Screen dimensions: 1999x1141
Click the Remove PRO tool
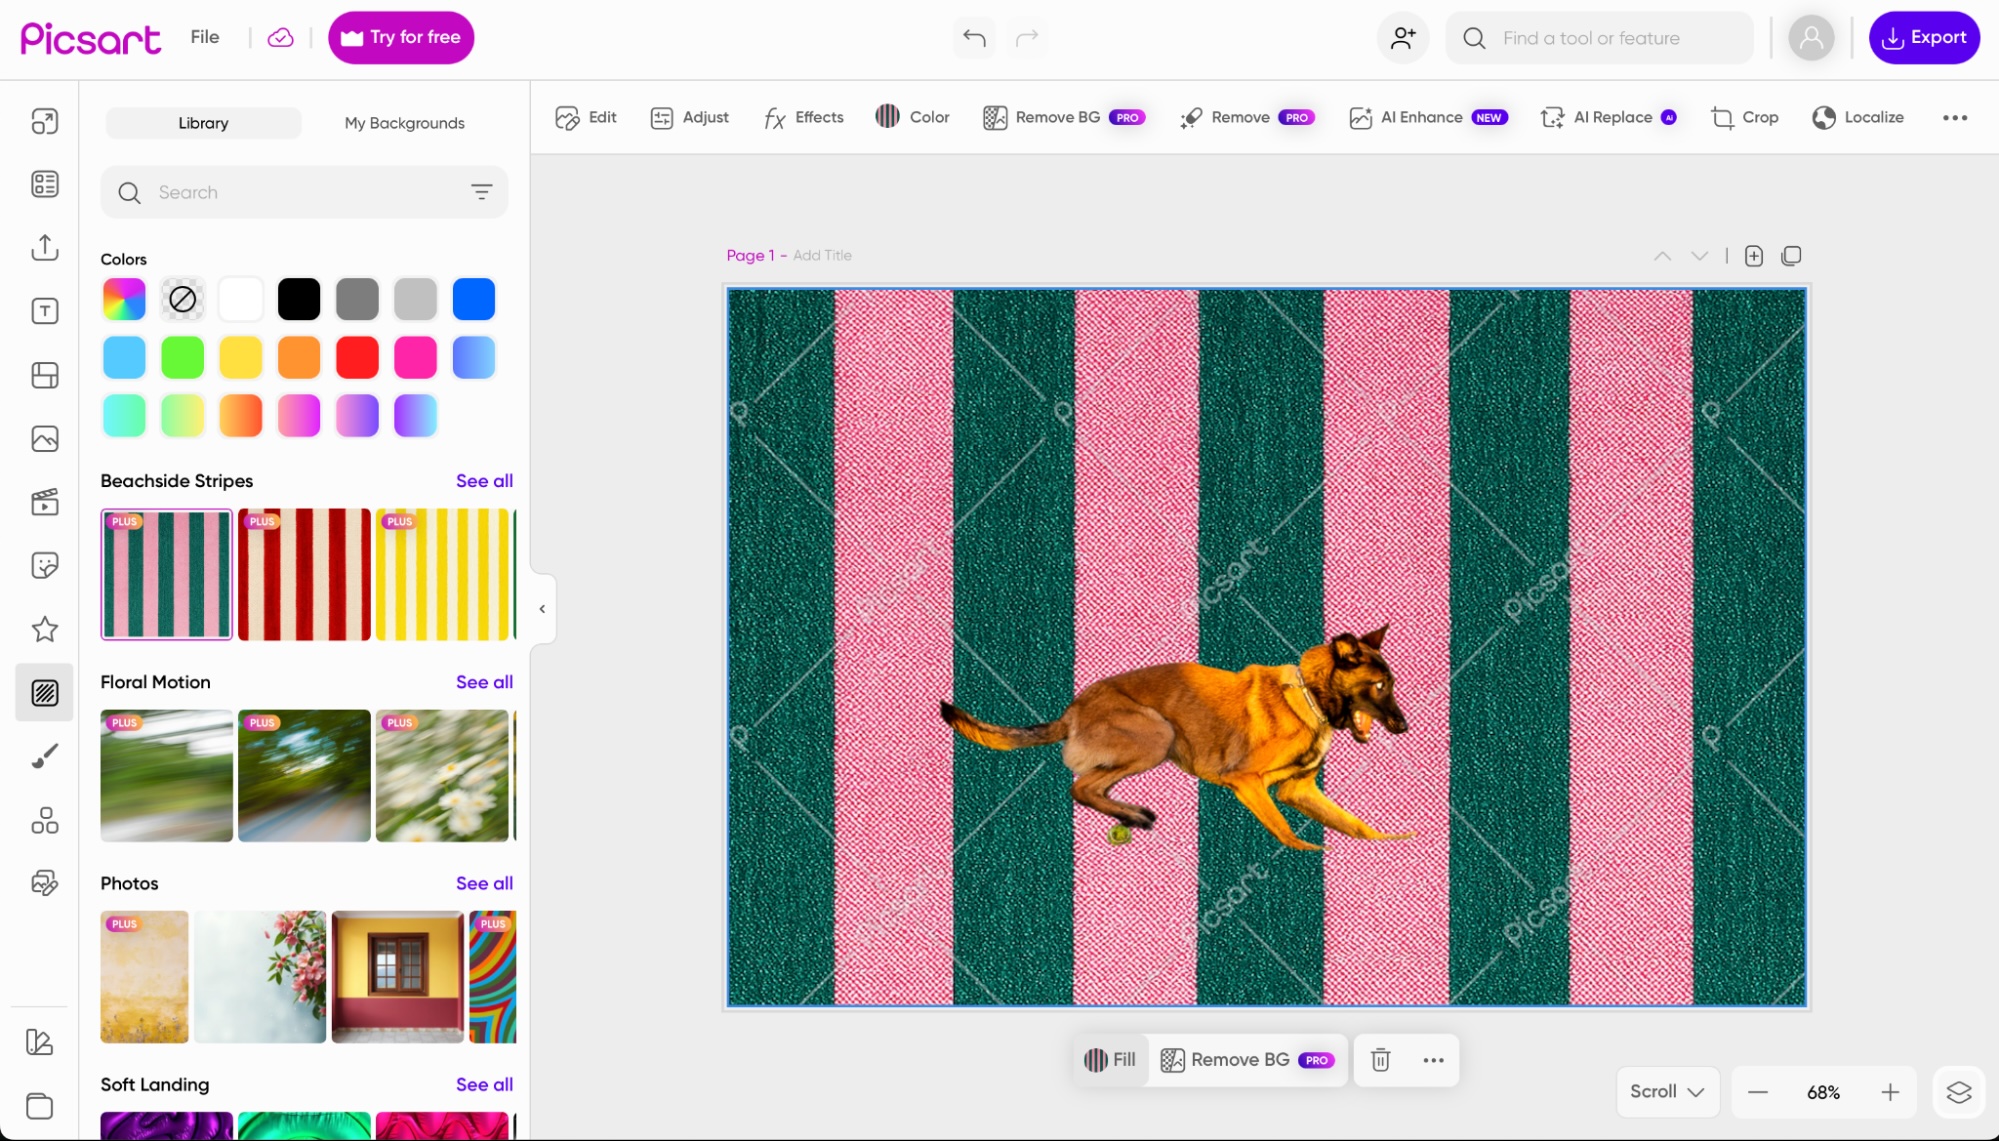point(1248,118)
